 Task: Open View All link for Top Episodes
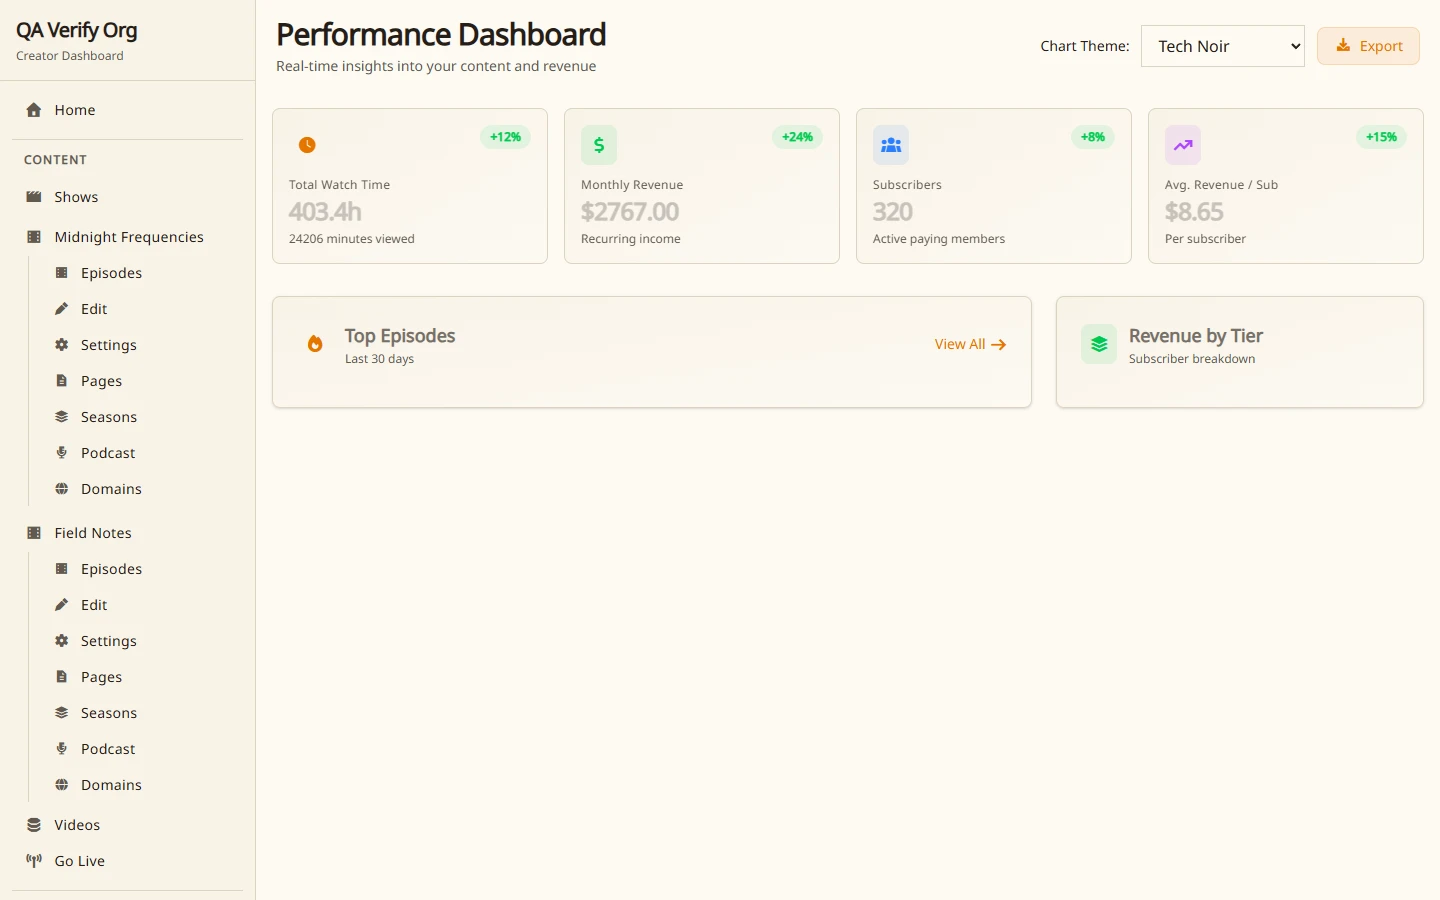tap(970, 344)
